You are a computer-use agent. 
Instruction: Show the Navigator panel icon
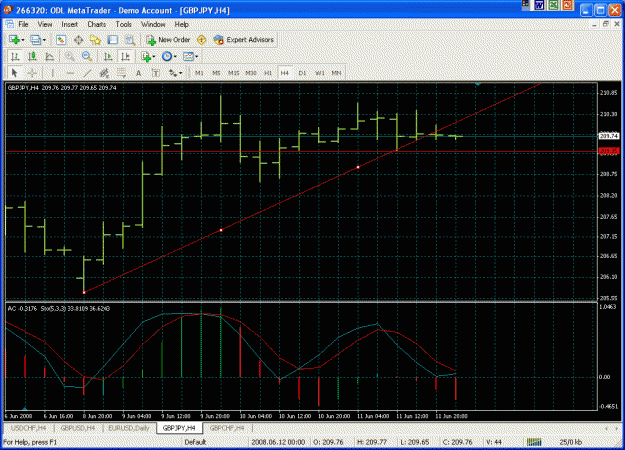pos(96,40)
